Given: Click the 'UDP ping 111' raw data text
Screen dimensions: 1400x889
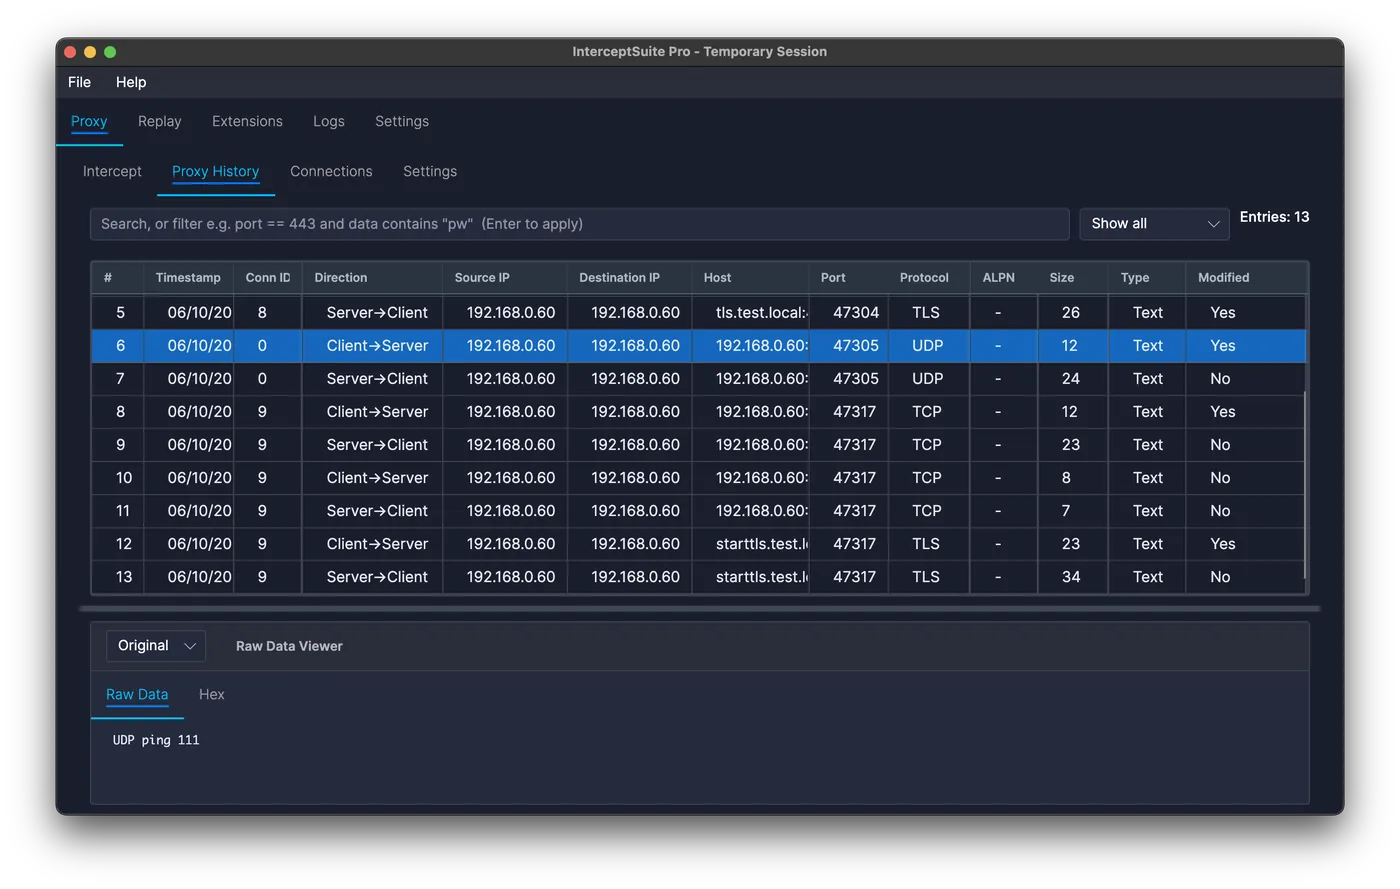Looking at the screenshot, I should (x=156, y=740).
